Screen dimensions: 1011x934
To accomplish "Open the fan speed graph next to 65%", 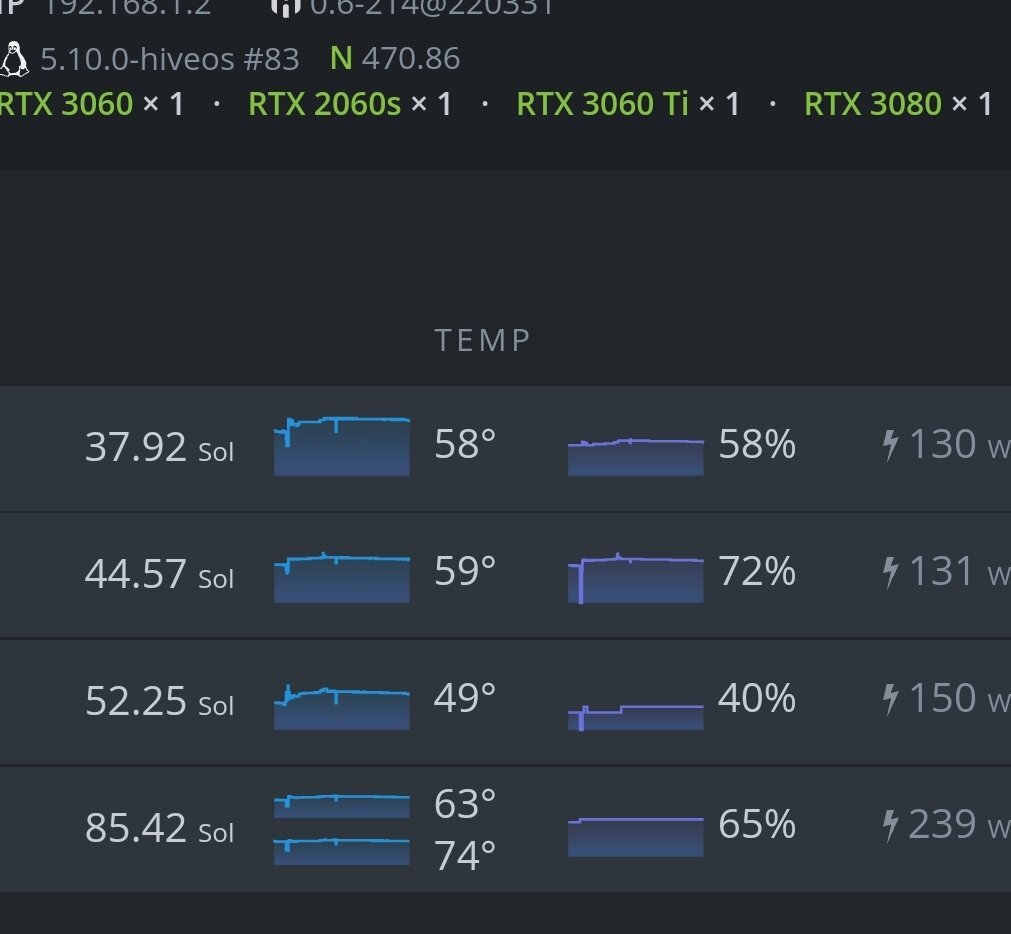I will (x=636, y=837).
